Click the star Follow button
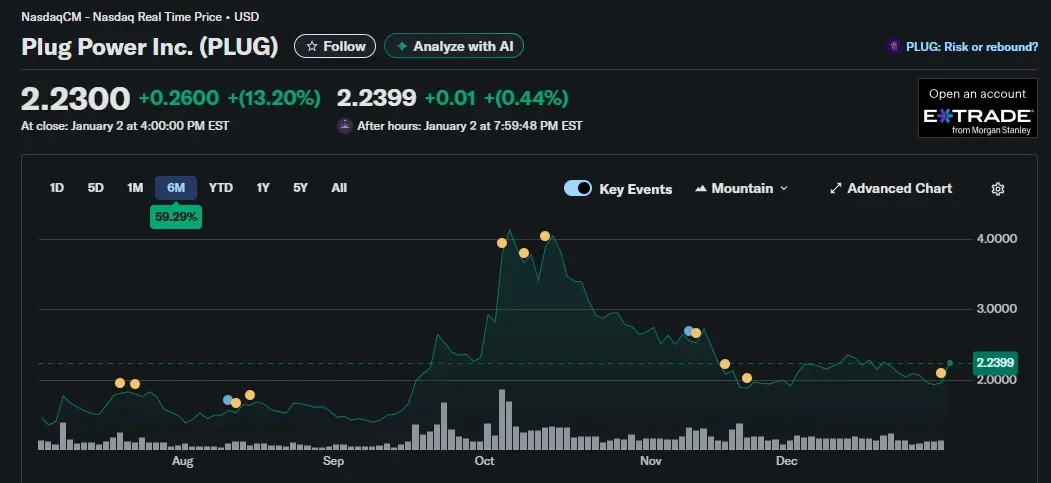Viewport: 1051px width, 483px height. click(x=335, y=46)
